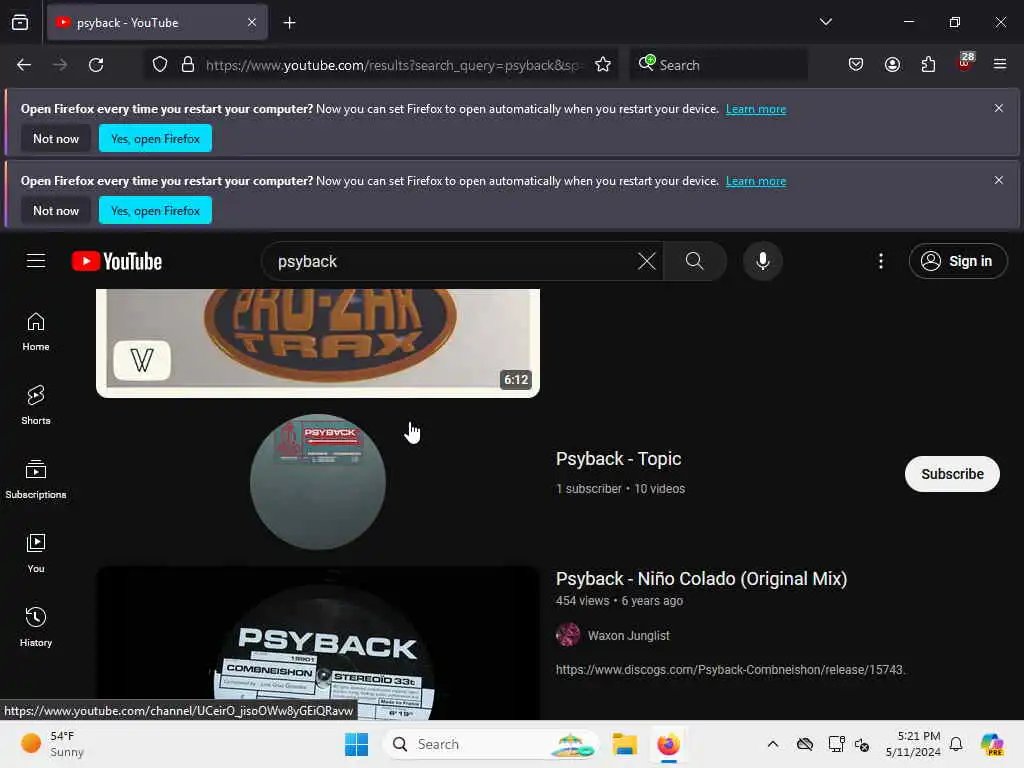View site security via the padlock icon

tap(187, 65)
